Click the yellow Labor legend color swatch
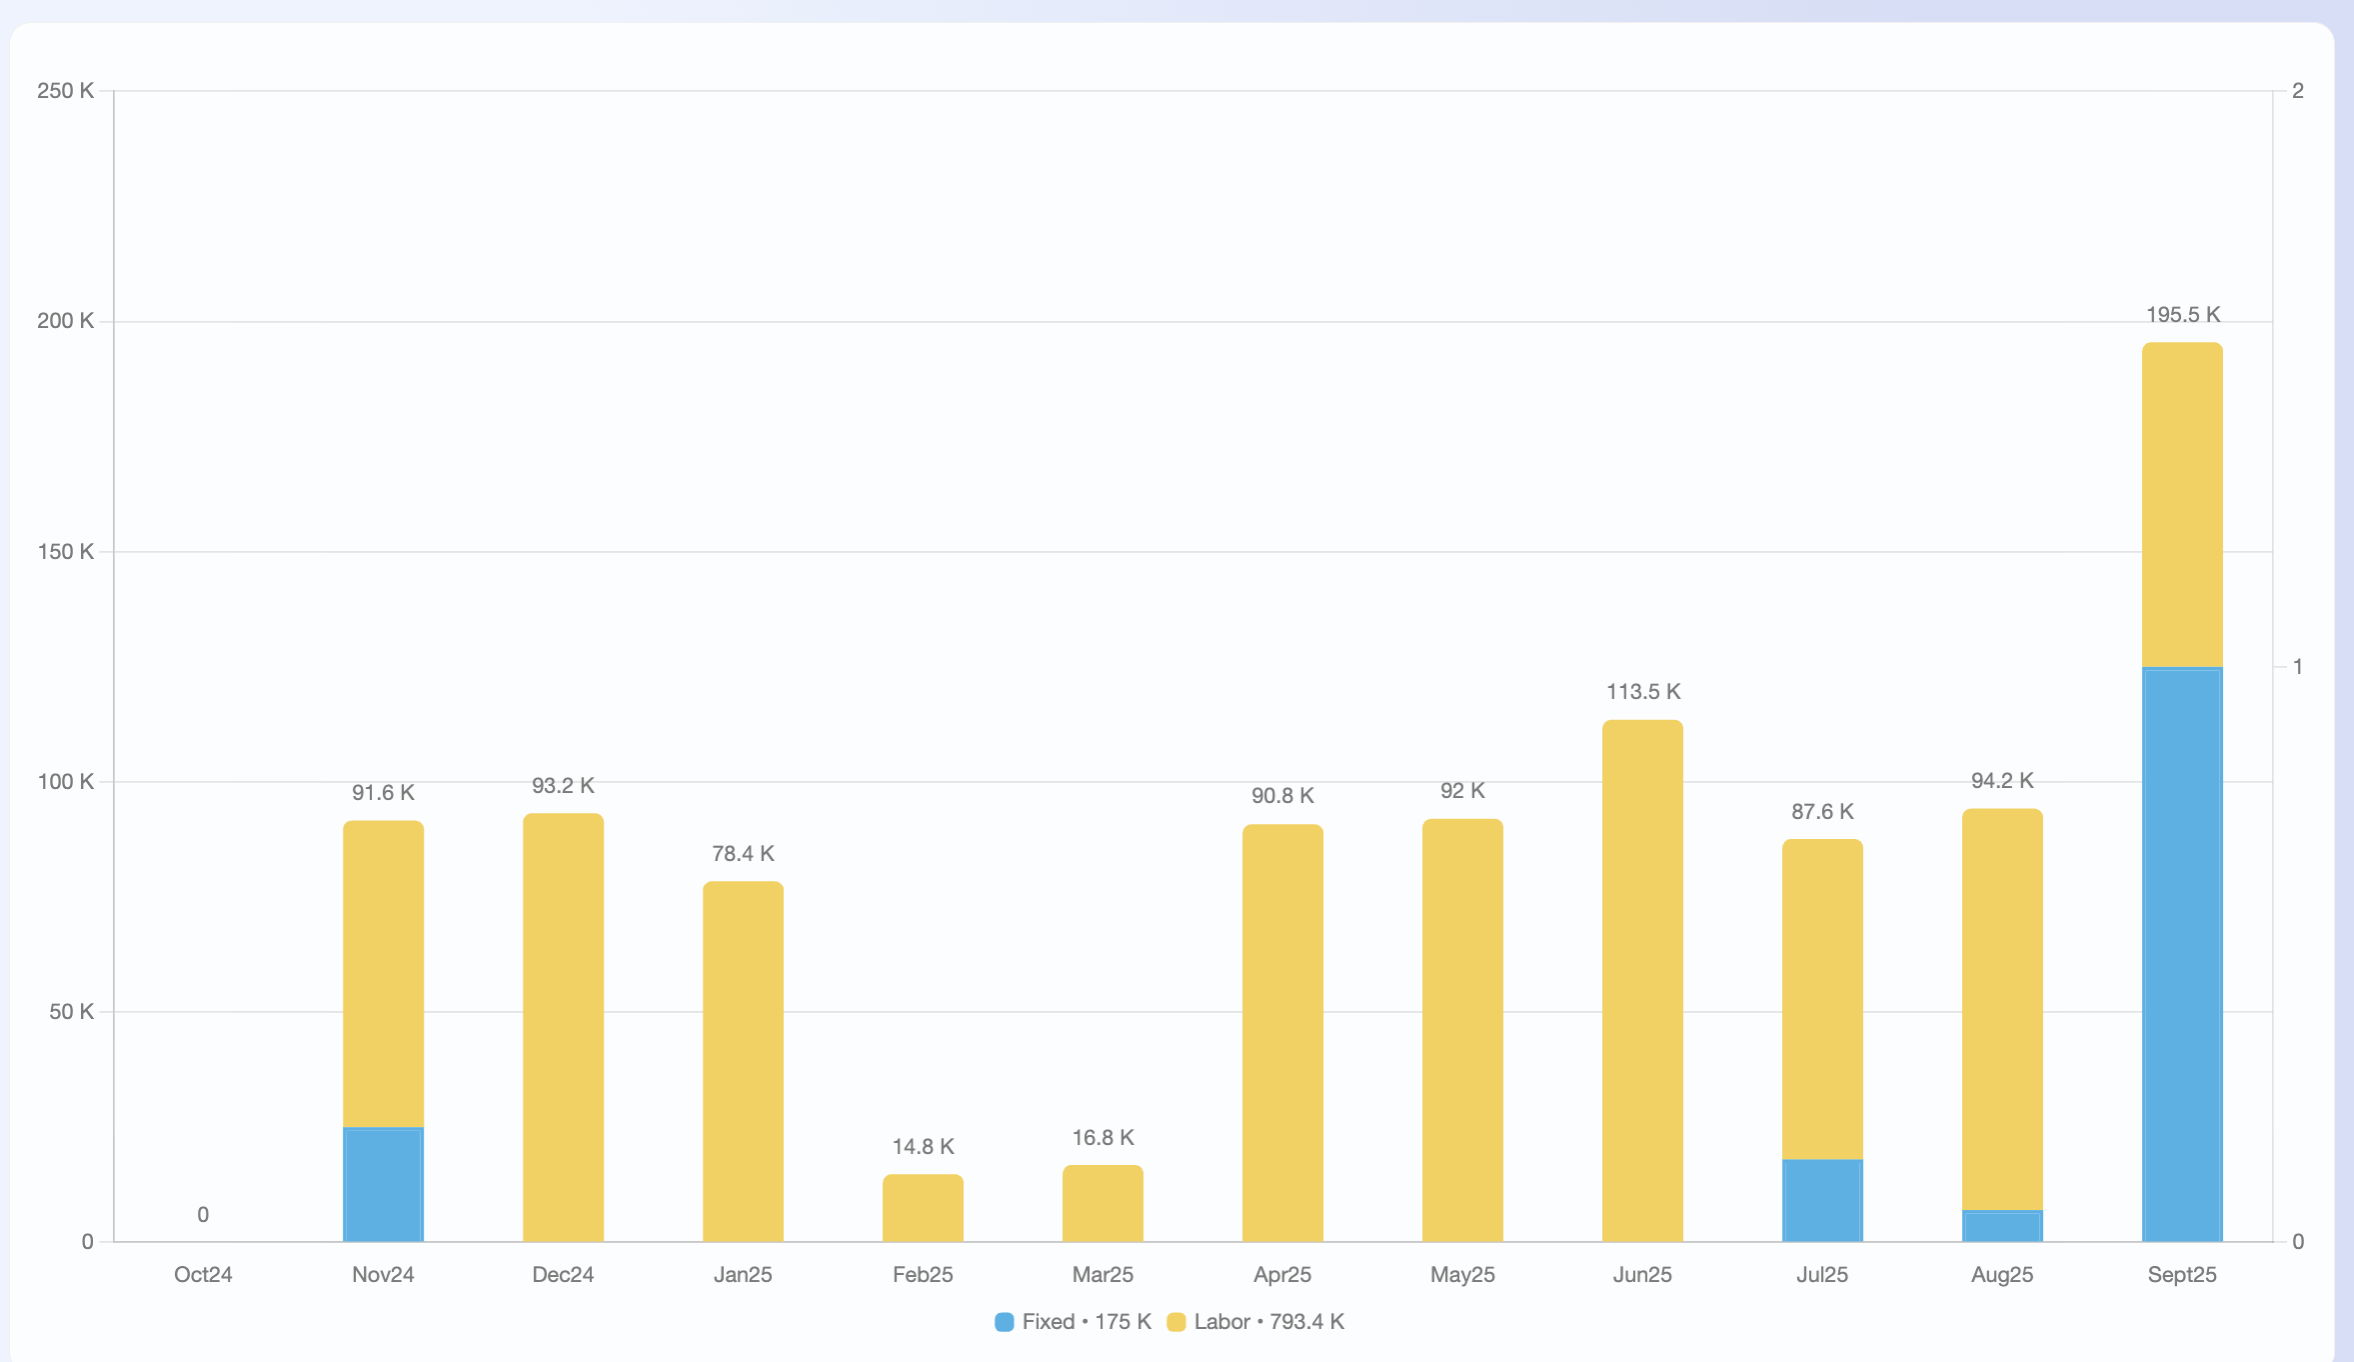2354x1362 pixels. pos(1176,1322)
